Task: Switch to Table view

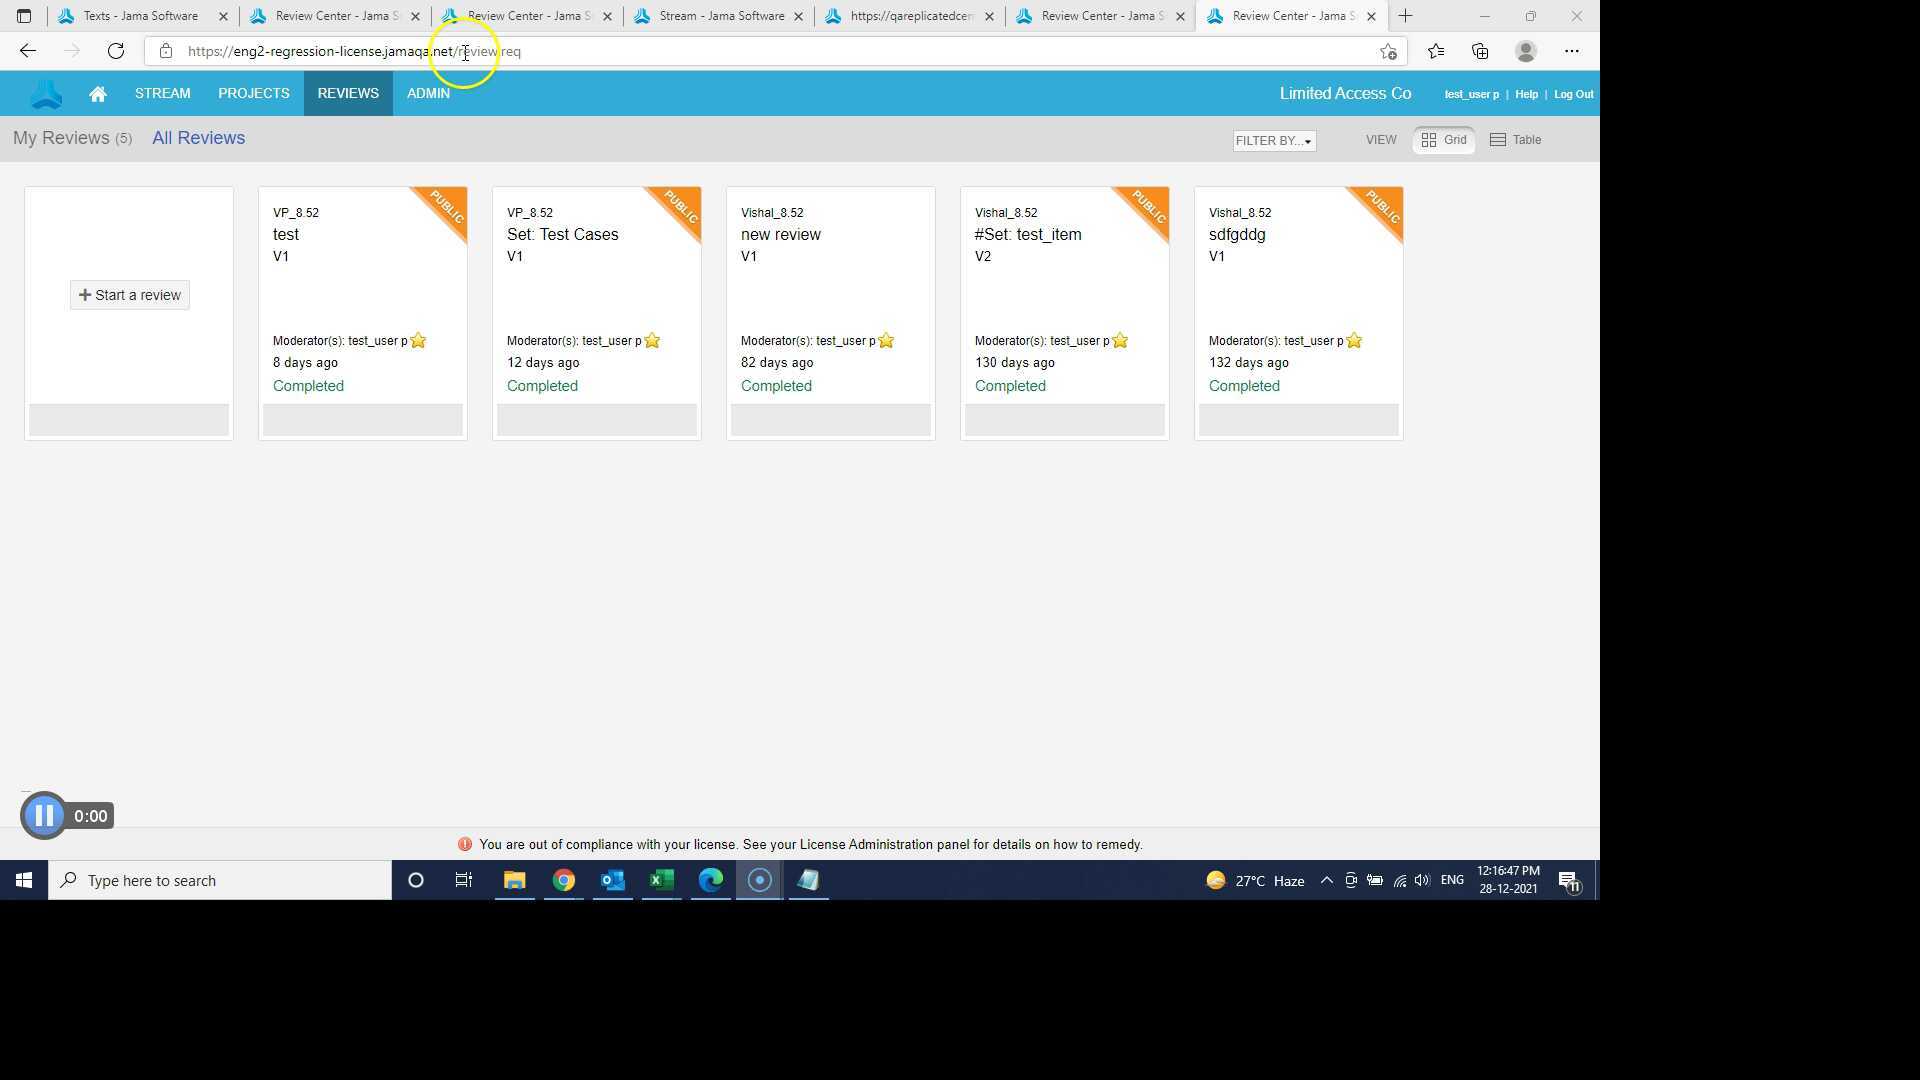Action: 1515,139
